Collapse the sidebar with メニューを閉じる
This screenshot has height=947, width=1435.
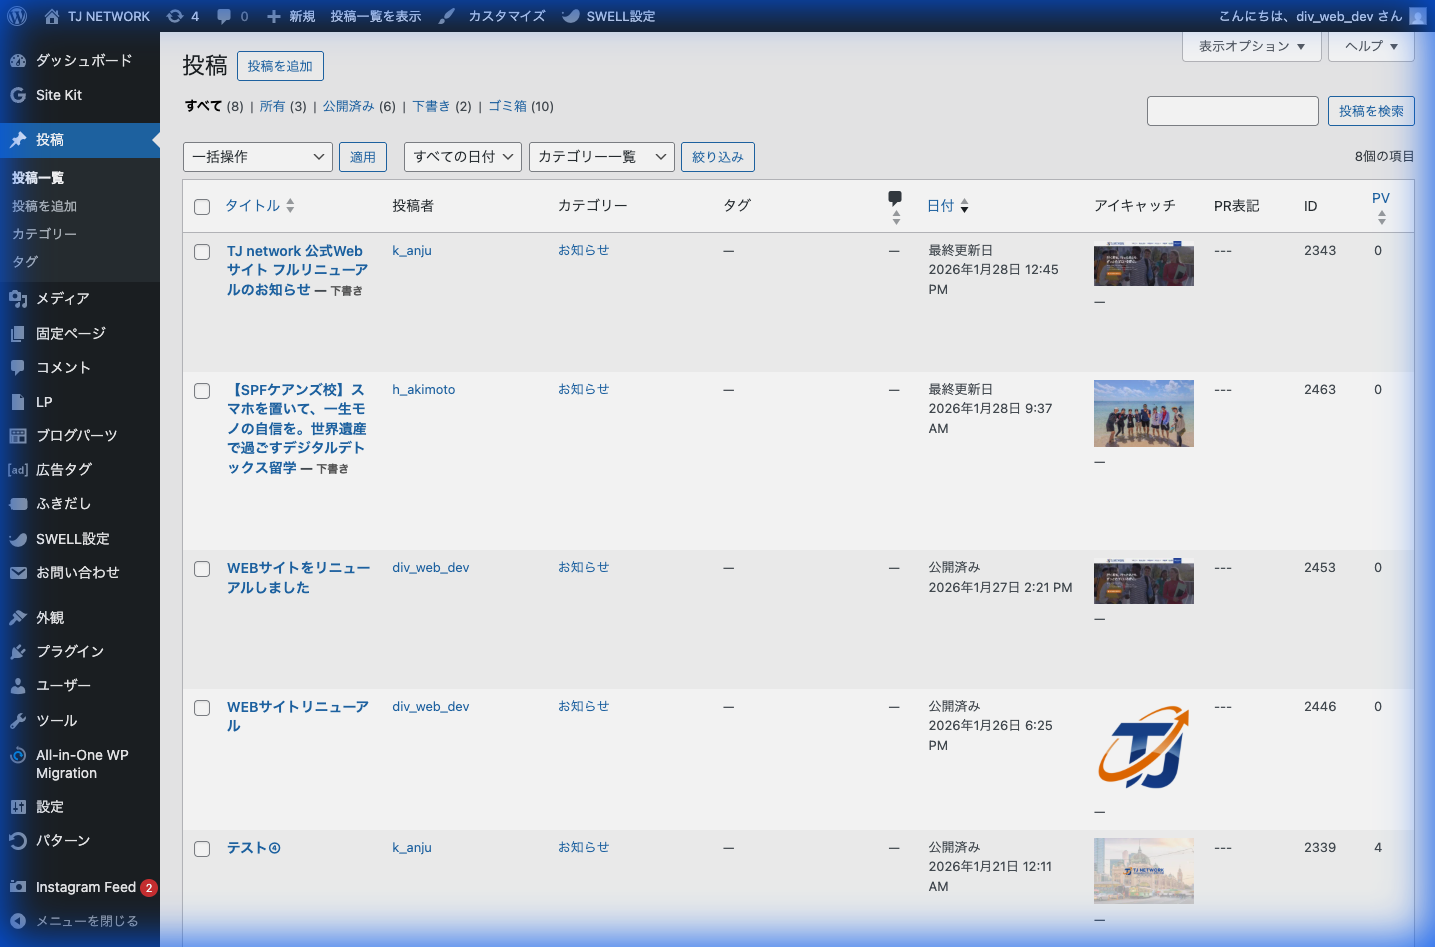86,921
